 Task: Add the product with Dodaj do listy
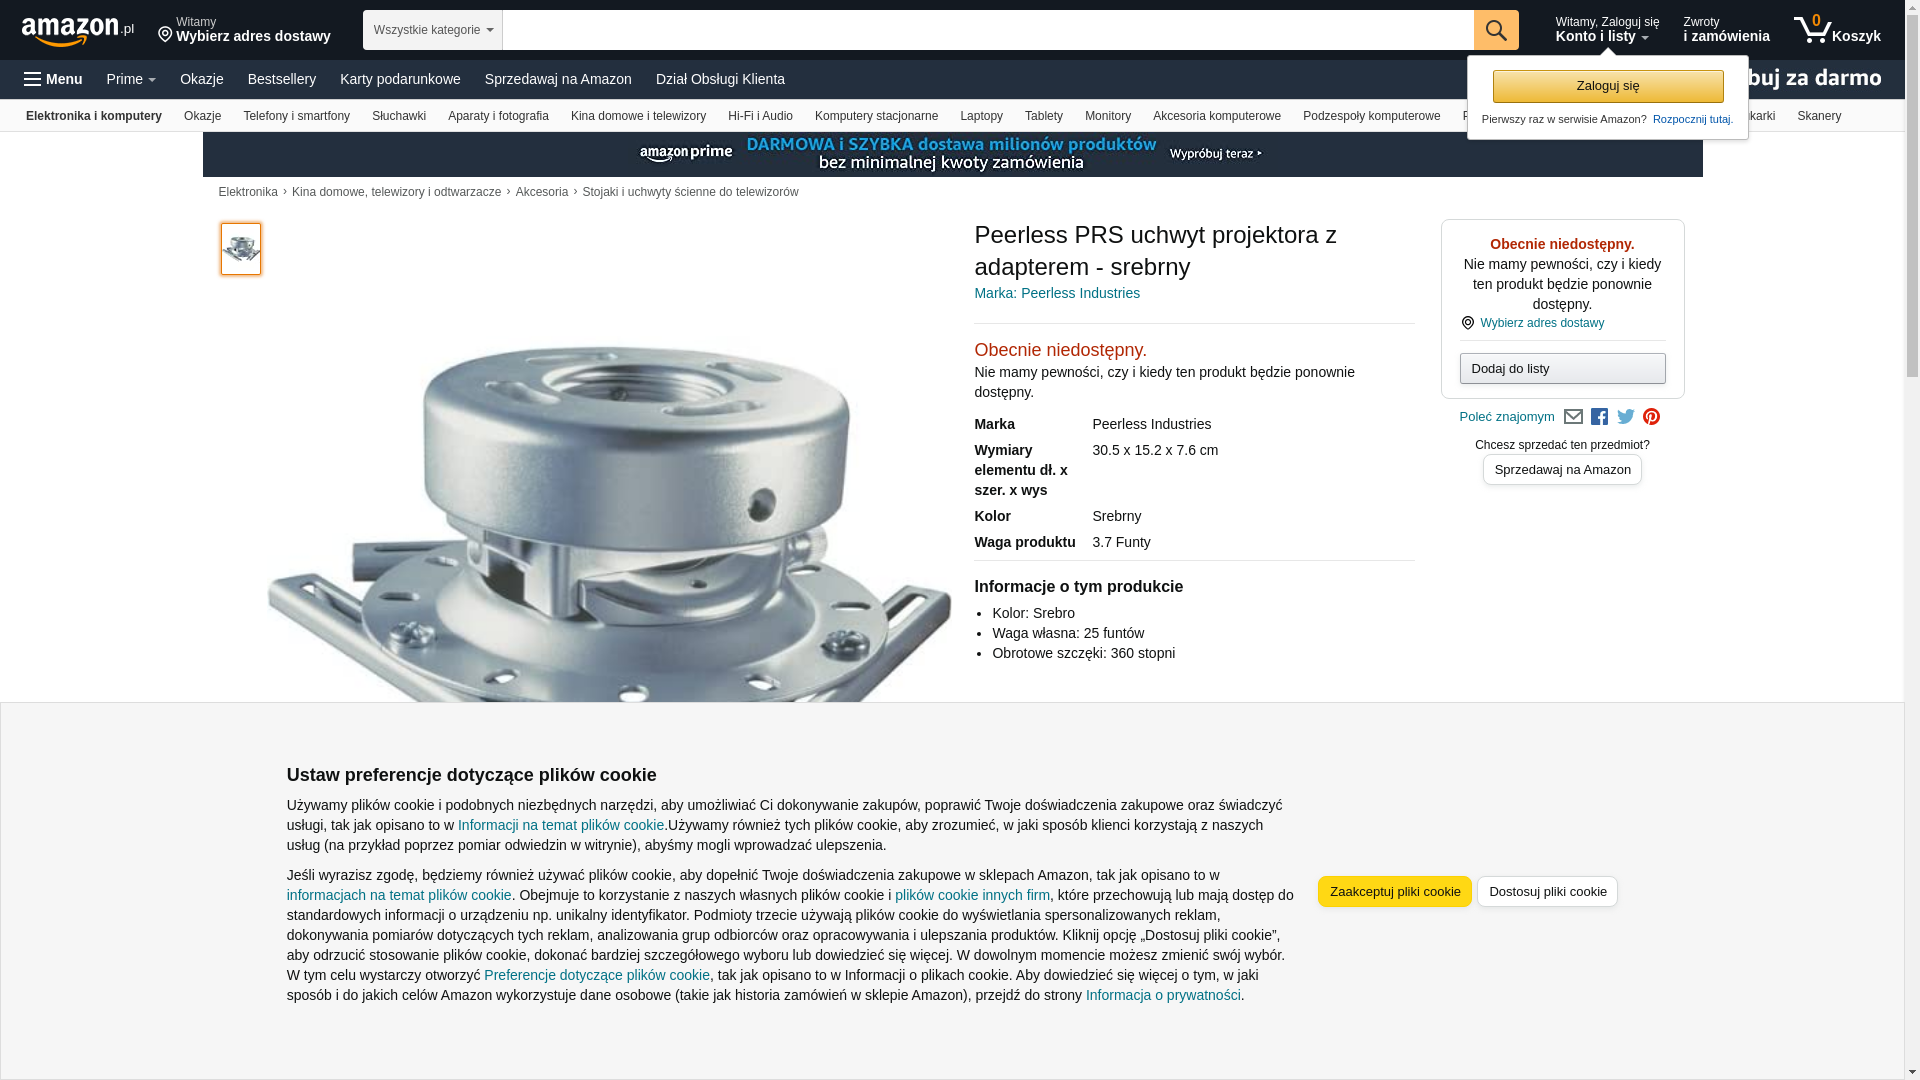coord(1562,369)
